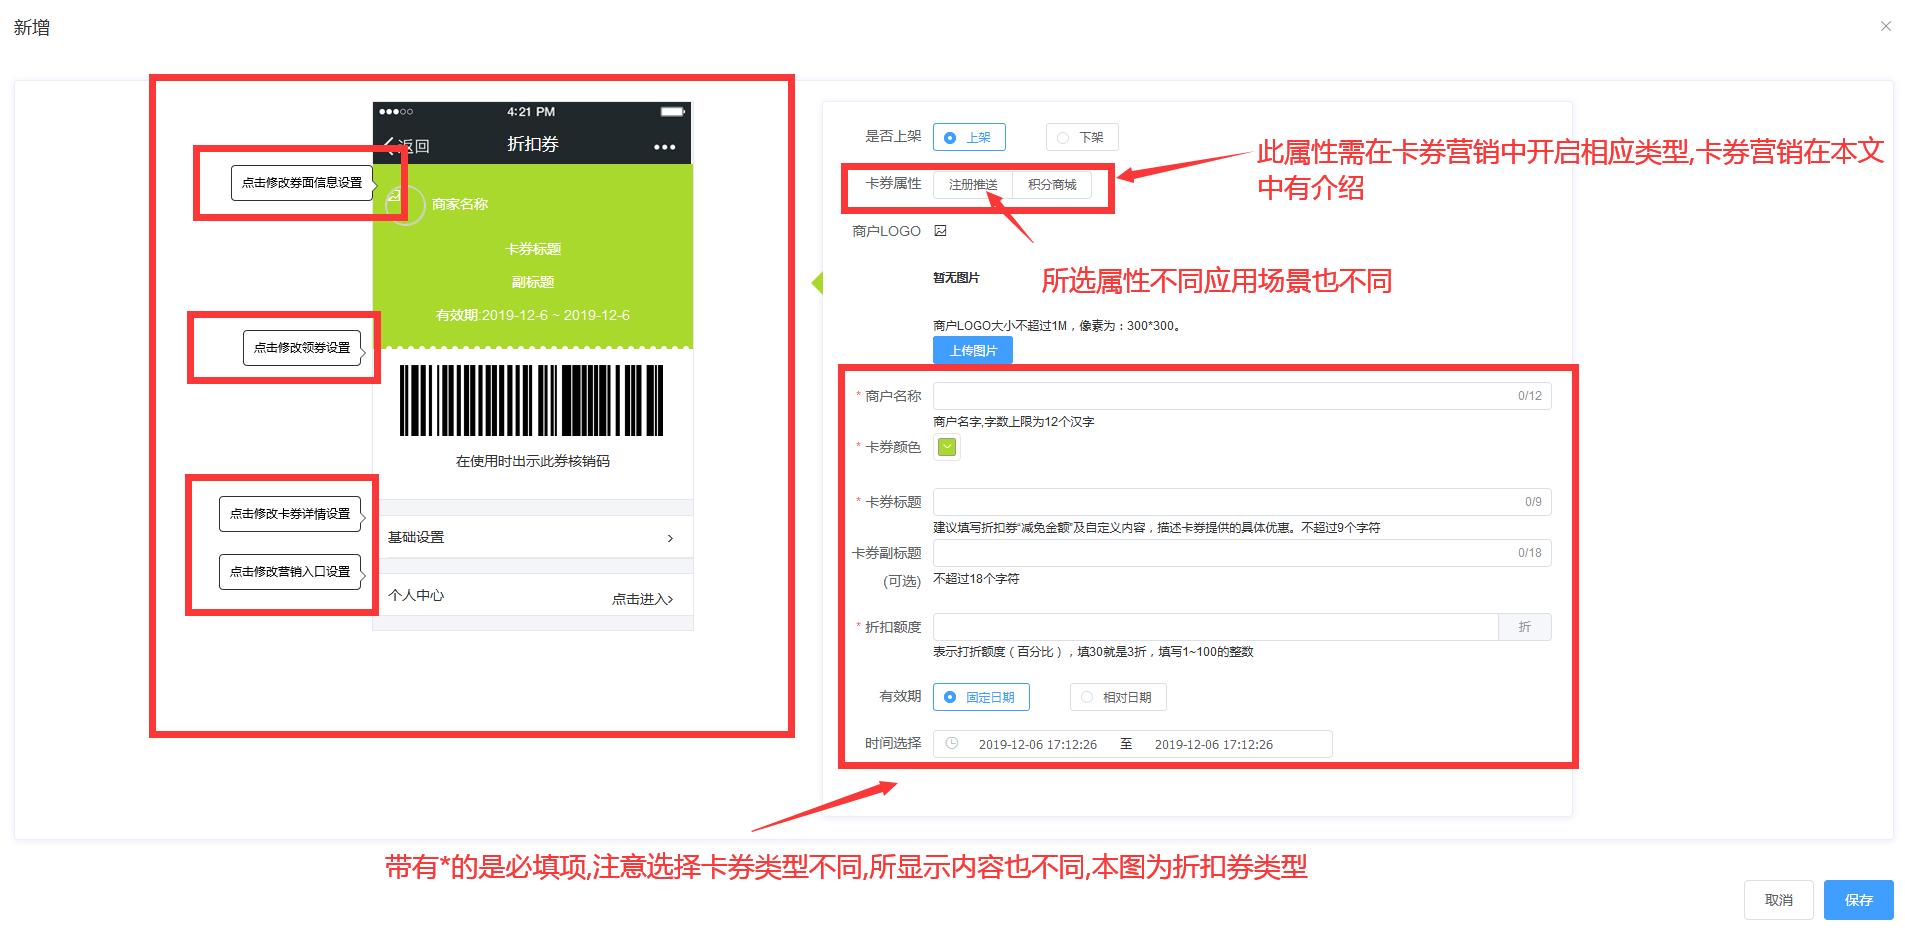Screen dimensions: 1905x933
Task: Select the 积分商城 card attribute
Action: (1052, 185)
